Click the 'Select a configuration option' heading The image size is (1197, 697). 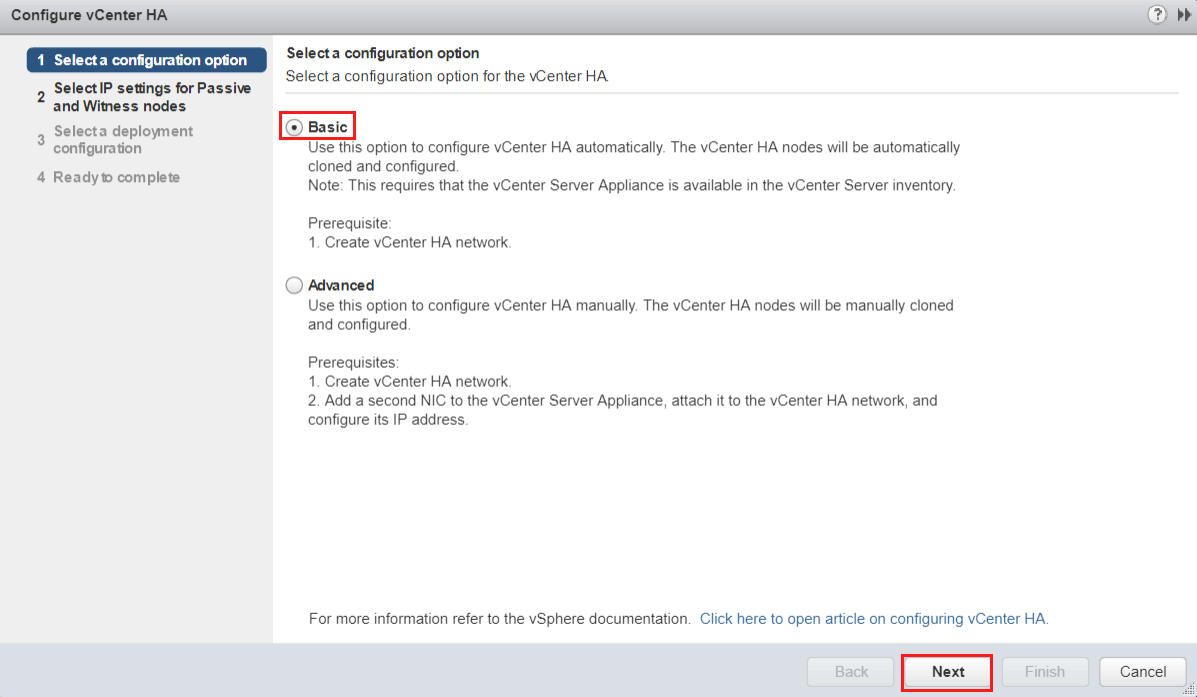tap(382, 53)
